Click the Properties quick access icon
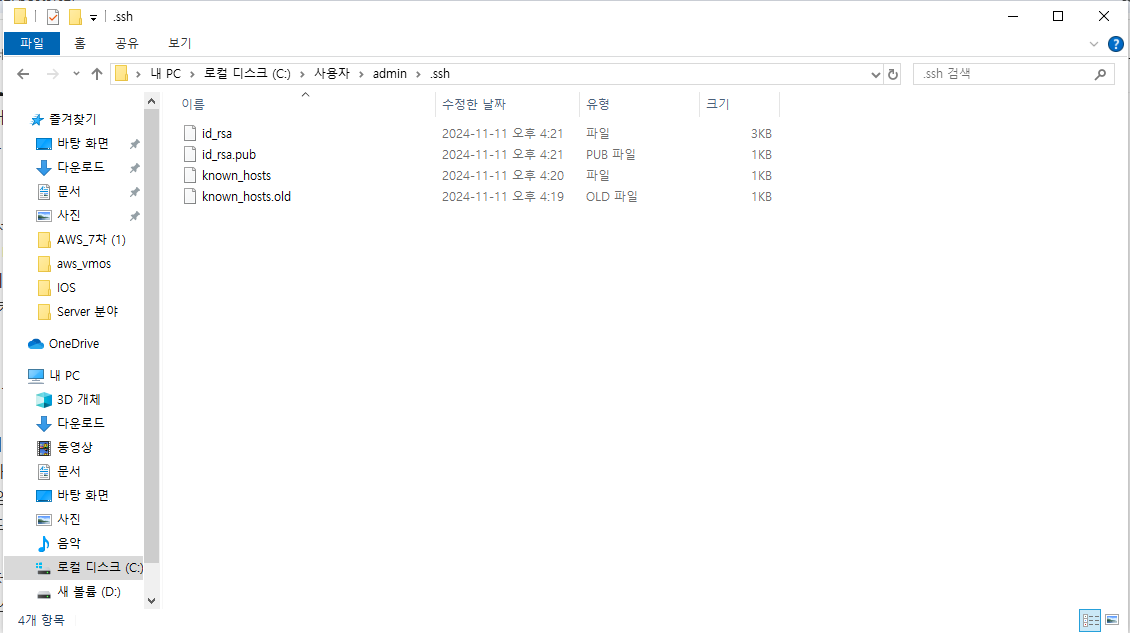The height and width of the screenshot is (633, 1130). [x=53, y=17]
